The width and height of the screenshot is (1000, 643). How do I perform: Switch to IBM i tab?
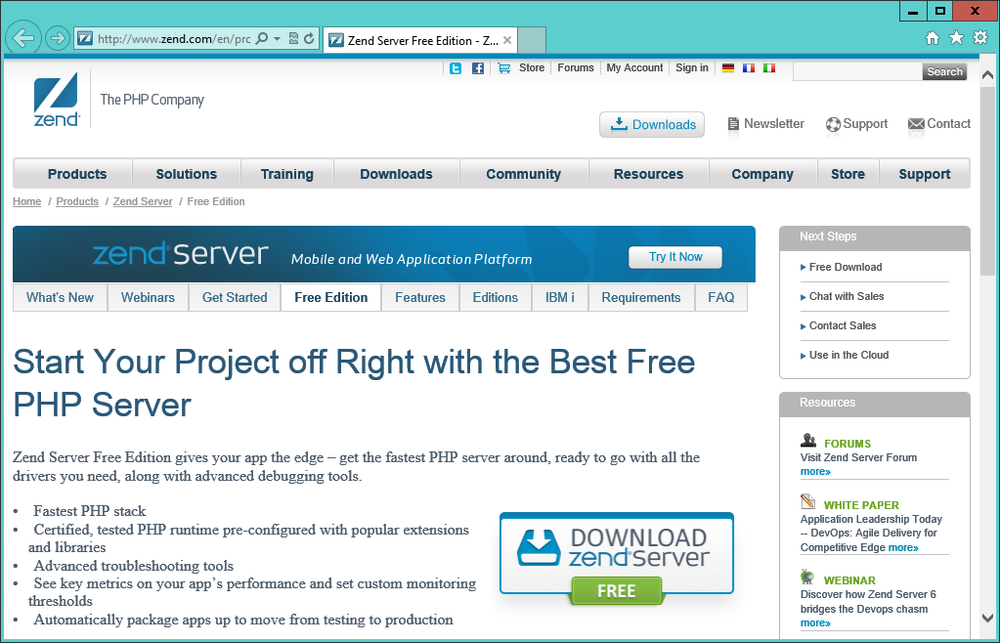[x=560, y=297]
